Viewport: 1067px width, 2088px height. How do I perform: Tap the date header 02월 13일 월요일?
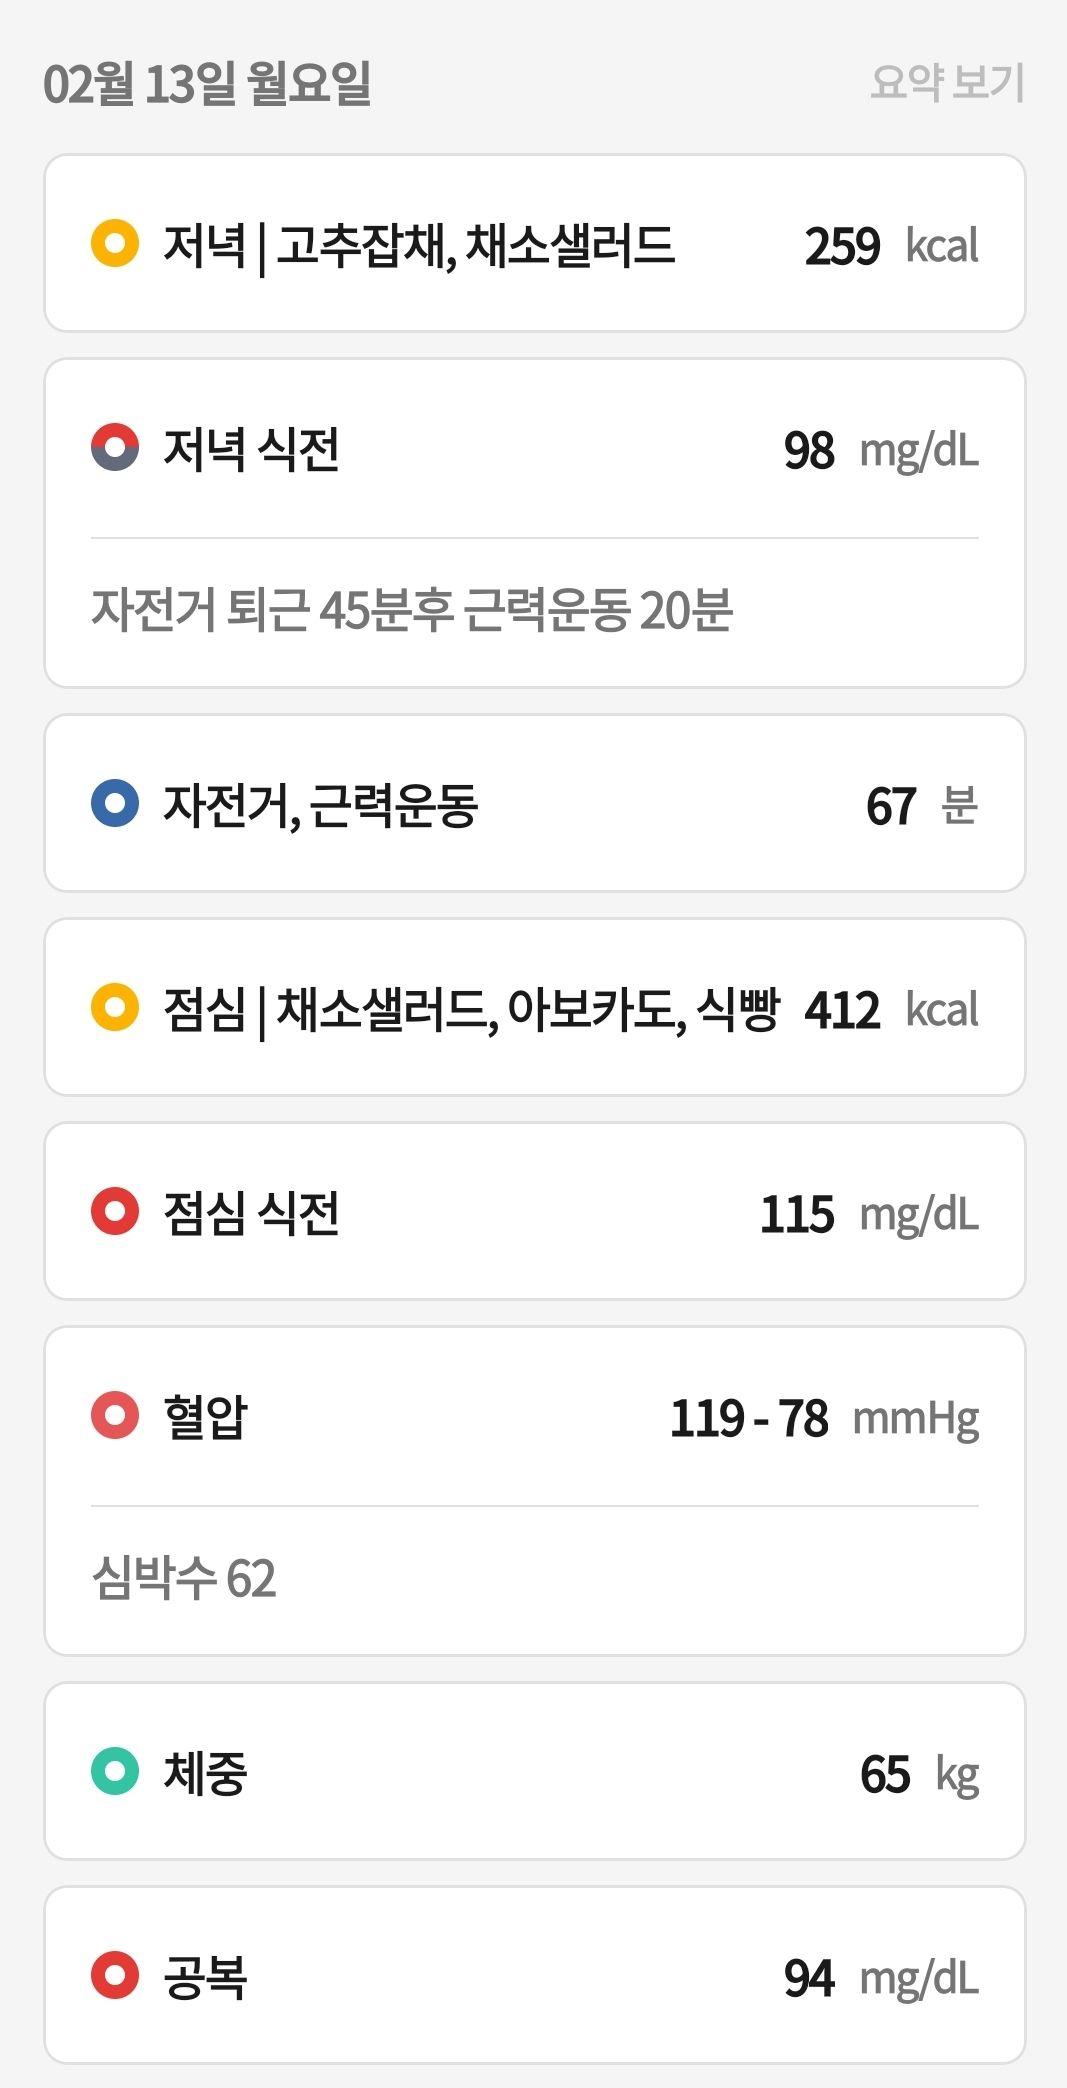coord(207,83)
